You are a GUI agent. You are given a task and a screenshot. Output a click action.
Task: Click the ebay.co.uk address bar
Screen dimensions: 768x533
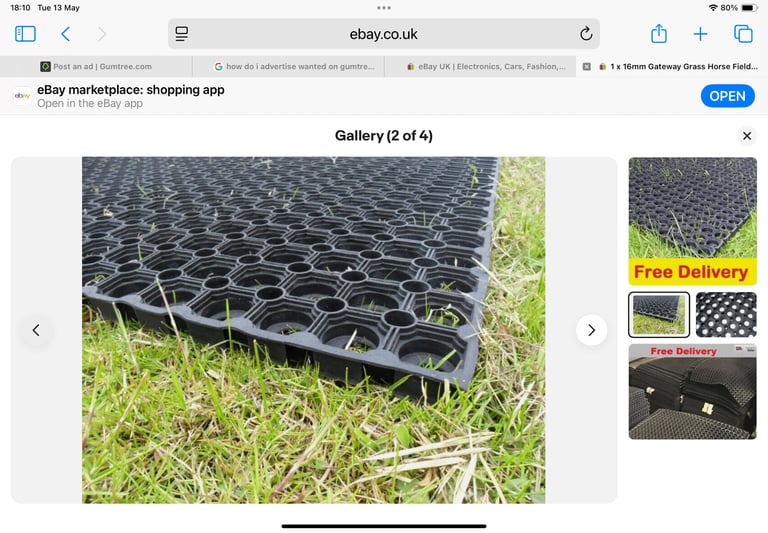pos(384,34)
